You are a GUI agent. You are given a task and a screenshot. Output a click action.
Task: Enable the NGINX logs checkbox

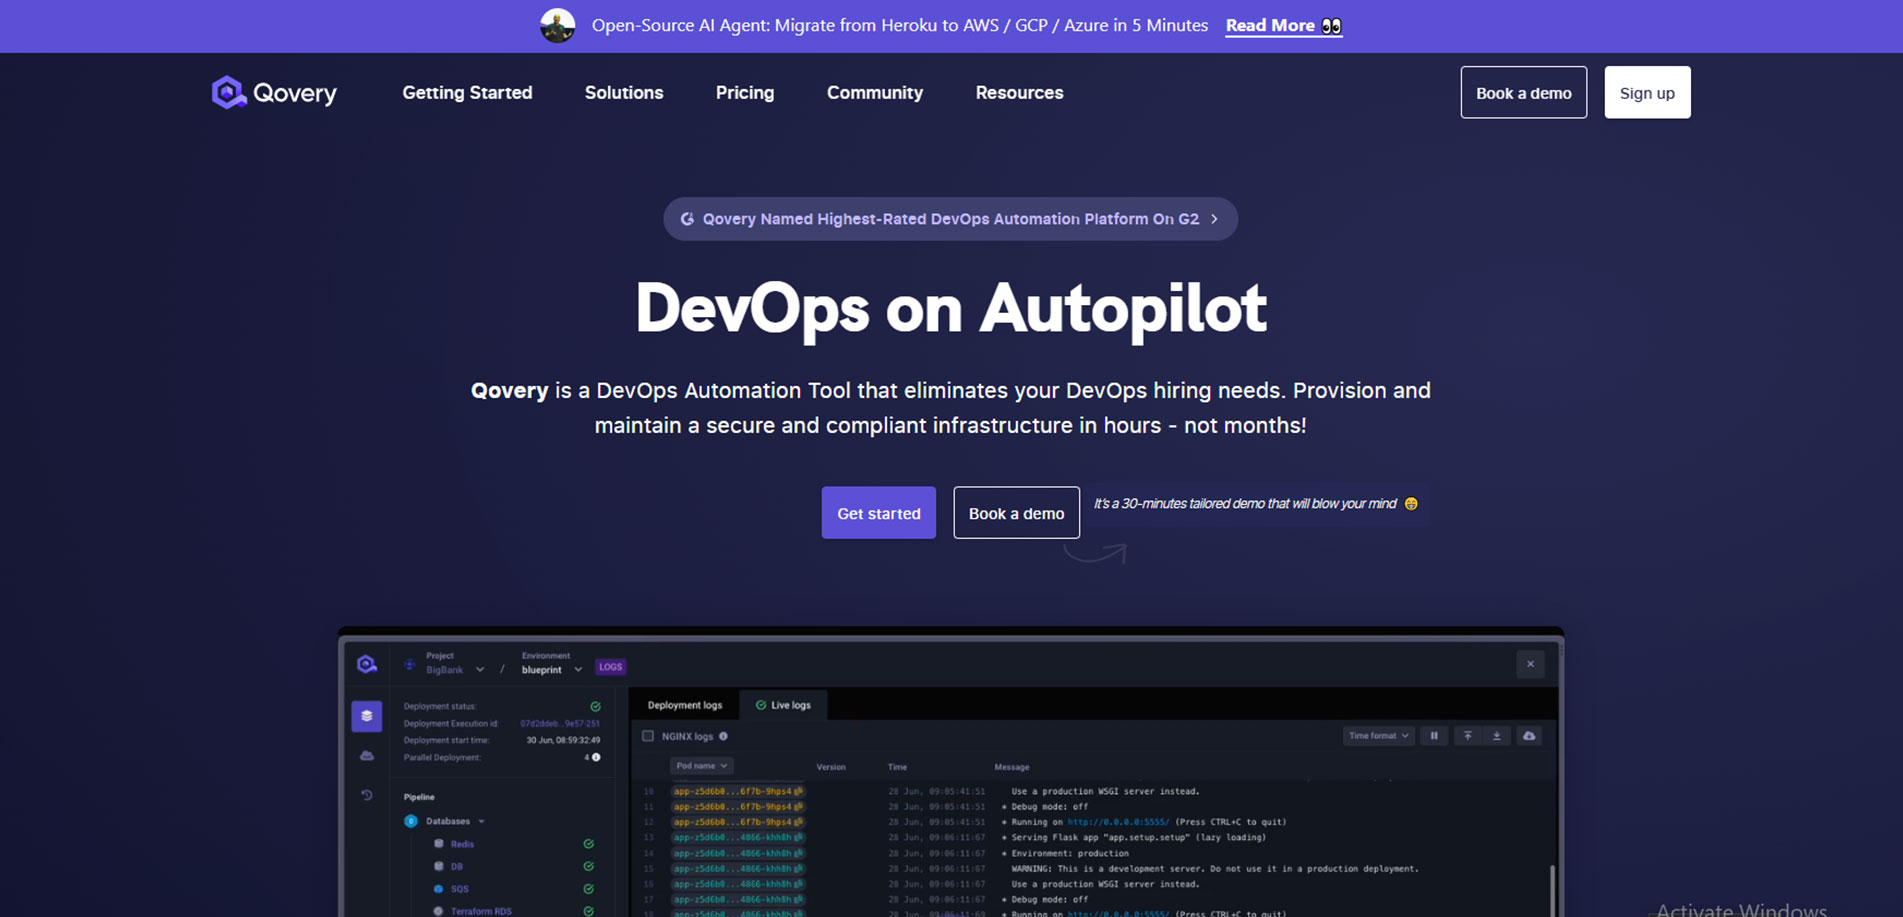point(648,736)
